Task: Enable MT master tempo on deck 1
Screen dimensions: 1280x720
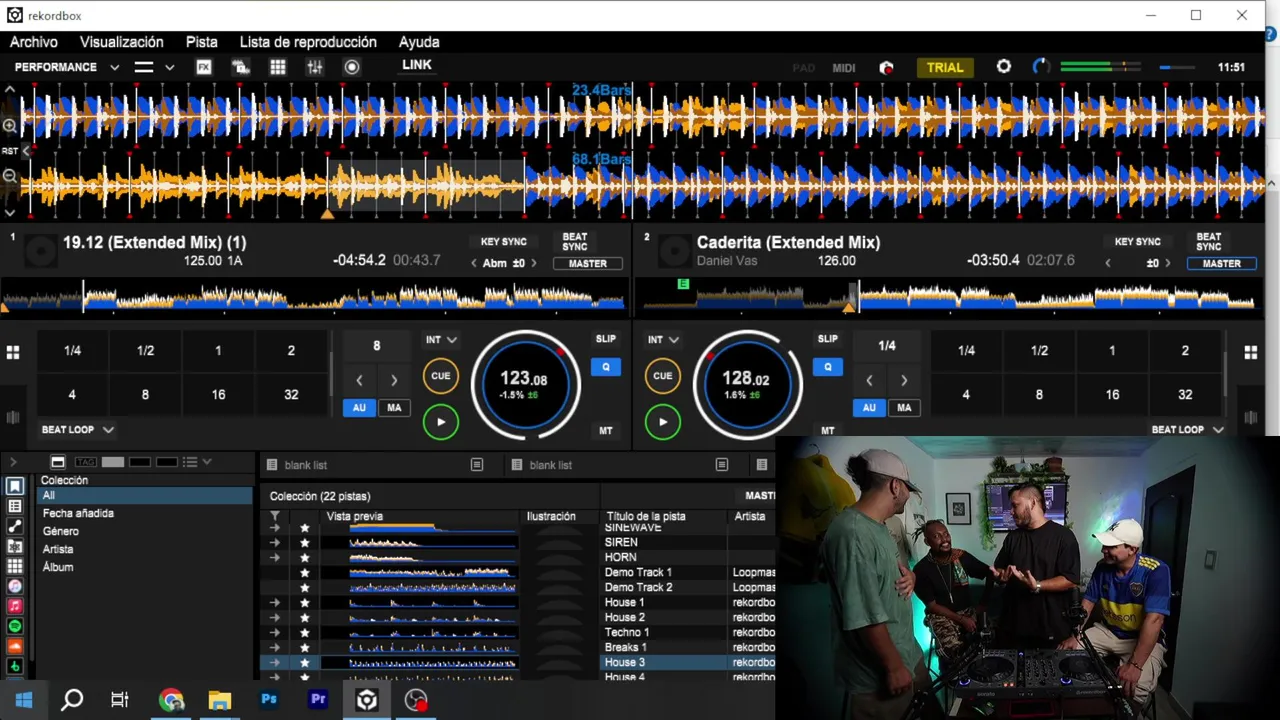Action: point(606,431)
